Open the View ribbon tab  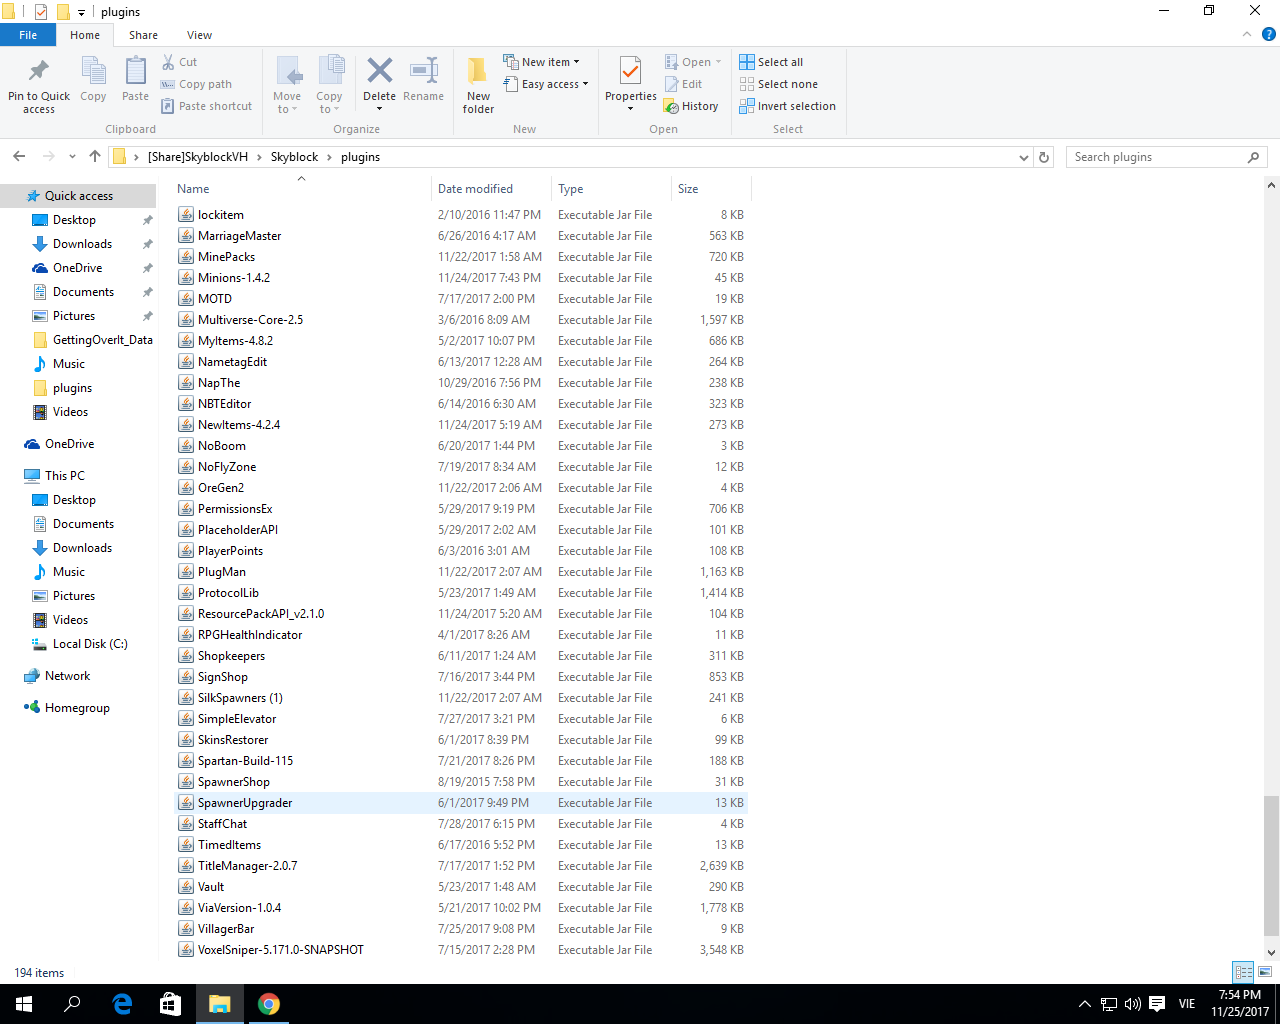pos(199,35)
